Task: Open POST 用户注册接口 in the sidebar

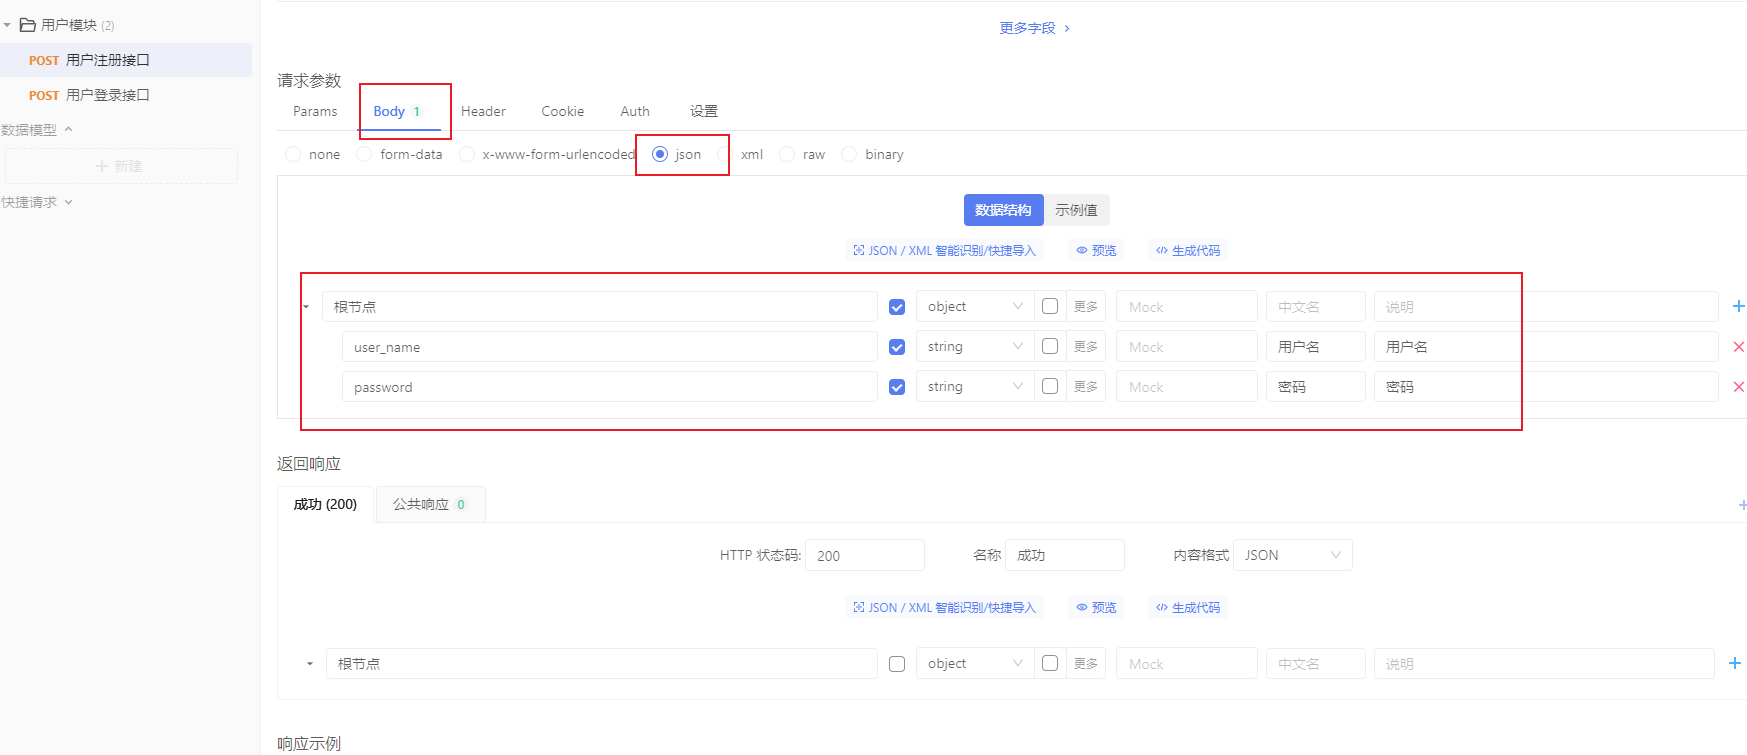Action: pyautogui.click(x=126, y=60)
